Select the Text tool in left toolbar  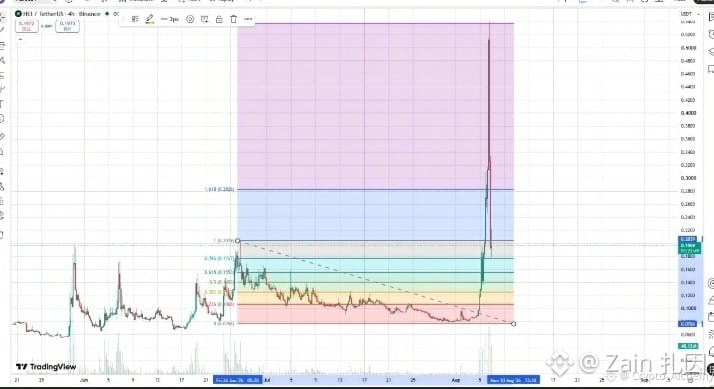click(2, 104)
